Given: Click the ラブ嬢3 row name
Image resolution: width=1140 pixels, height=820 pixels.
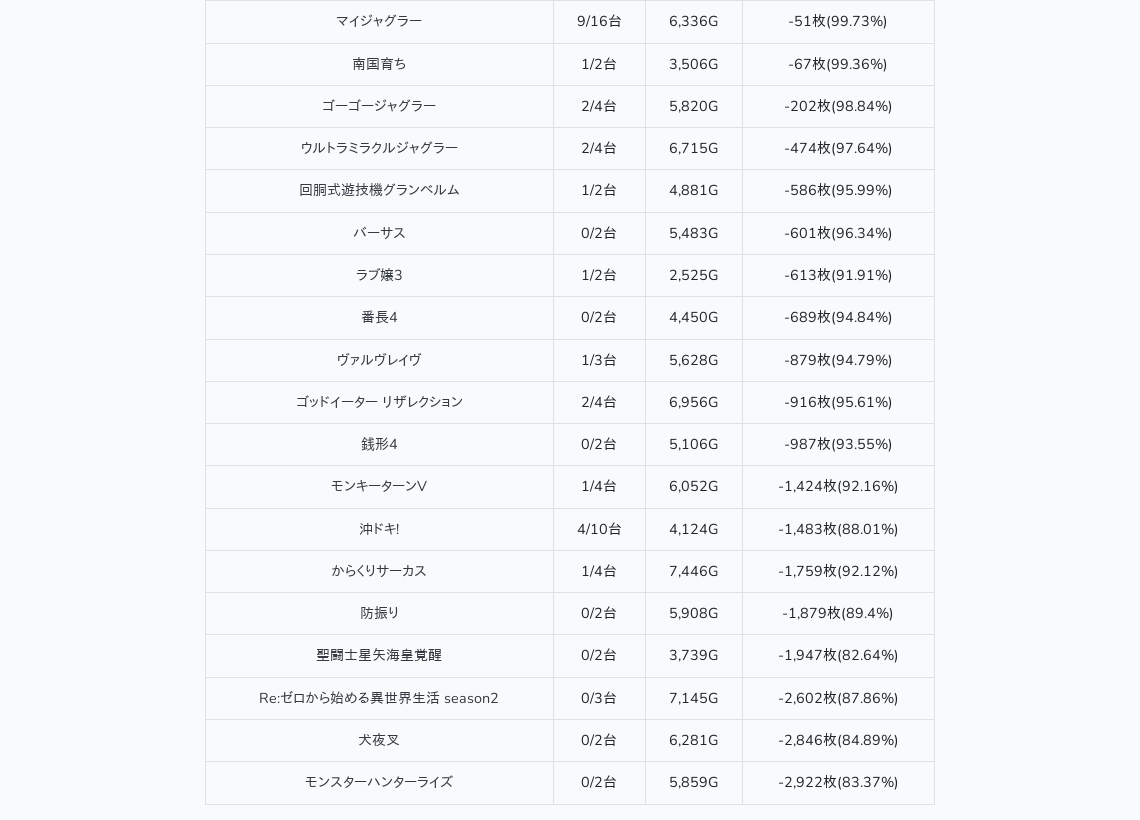Looking at the screenshot, I should point(379,275).
